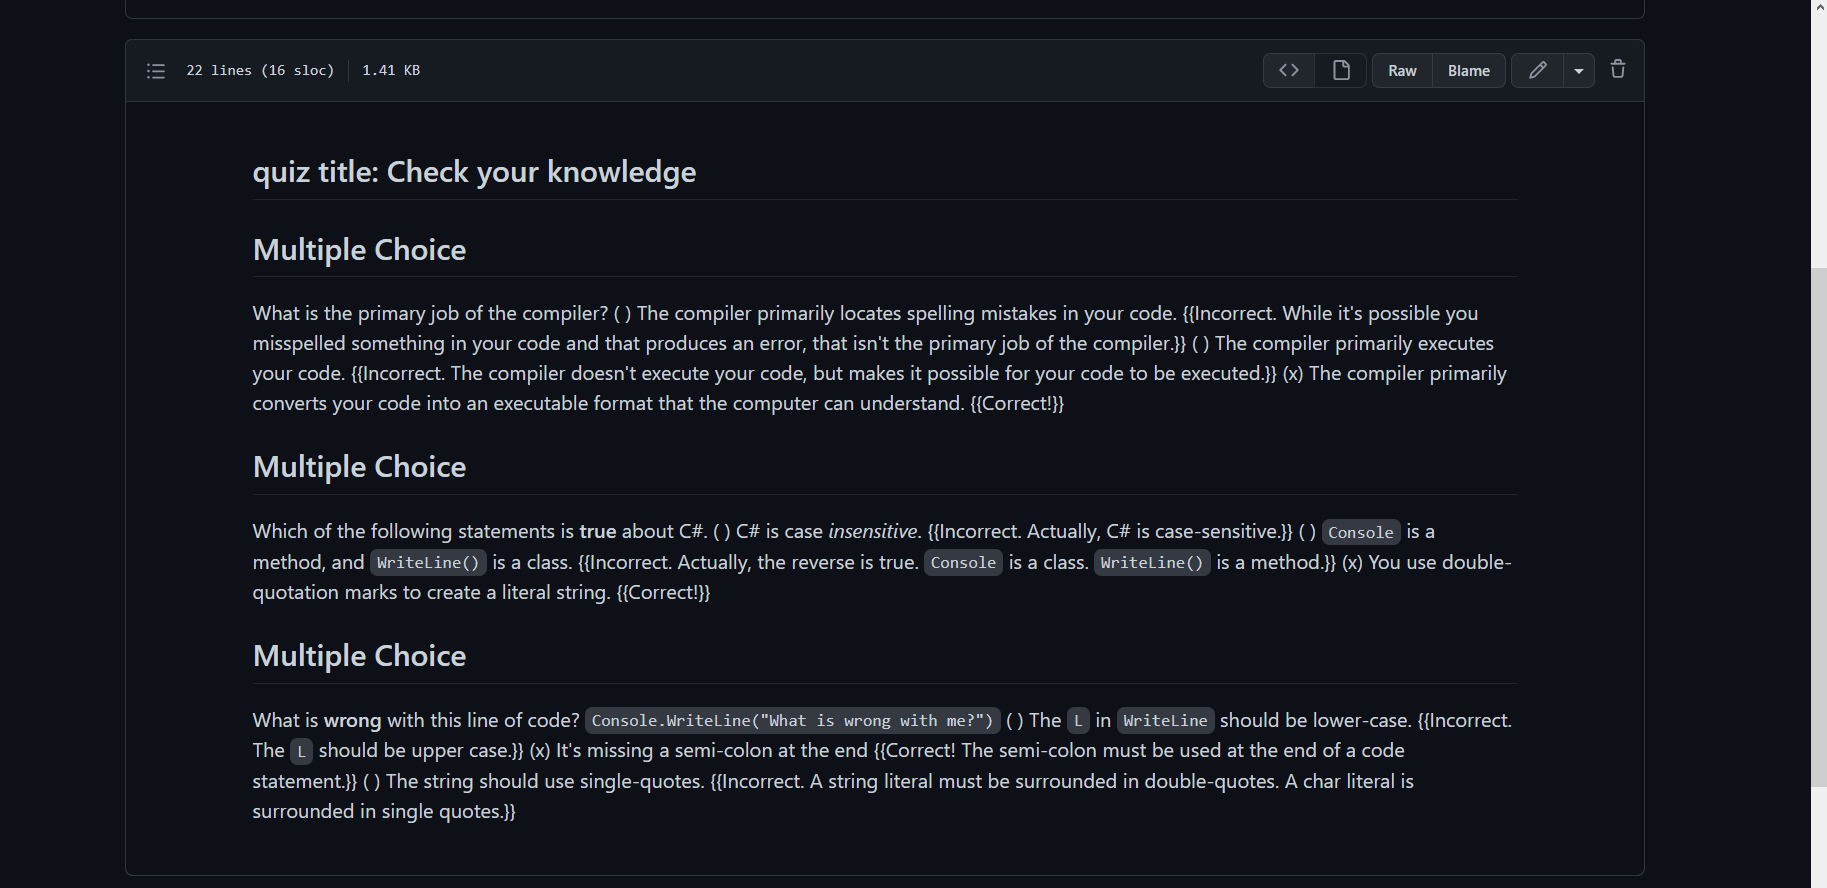Click the "22 lines (16 sloc)" label
Image resolution: width=1827 pixels, height=888 pixels.
[x=260, y=70]
